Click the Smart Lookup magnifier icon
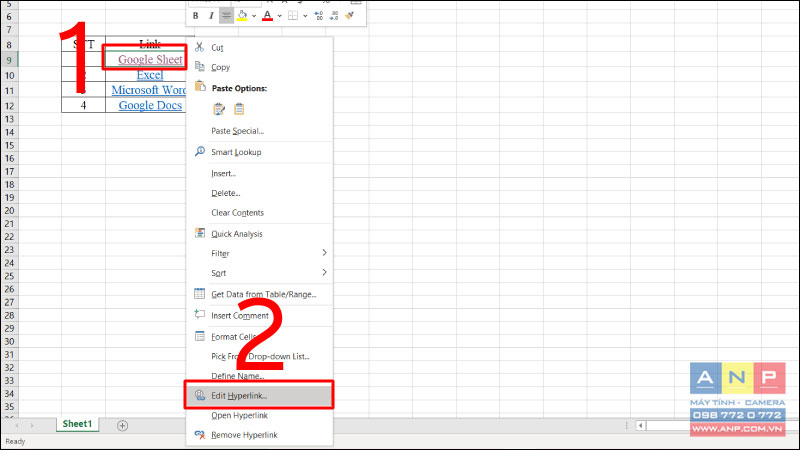The width and height of the screenshot is (800, 450). tap(199, 152)
